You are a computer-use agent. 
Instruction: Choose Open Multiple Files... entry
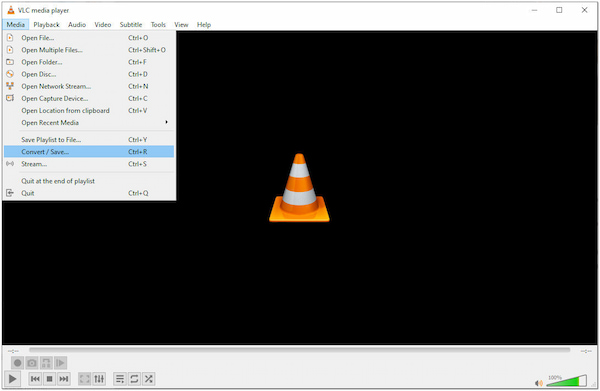[89, 50]
